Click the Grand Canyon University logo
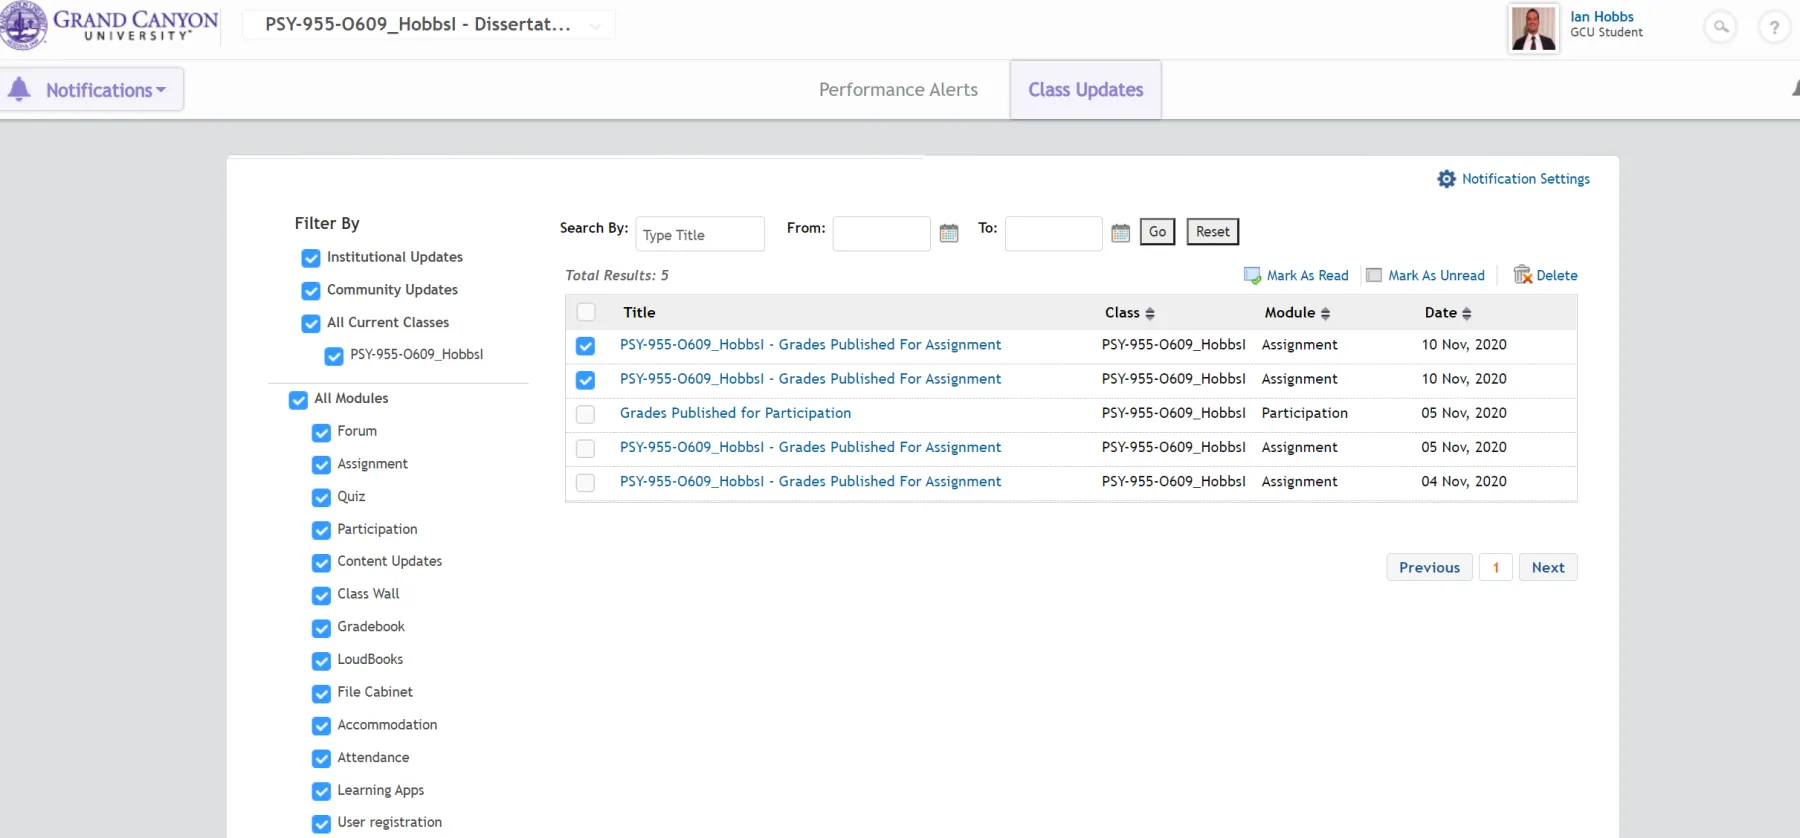1800x838 pixels. click(110, 25)
